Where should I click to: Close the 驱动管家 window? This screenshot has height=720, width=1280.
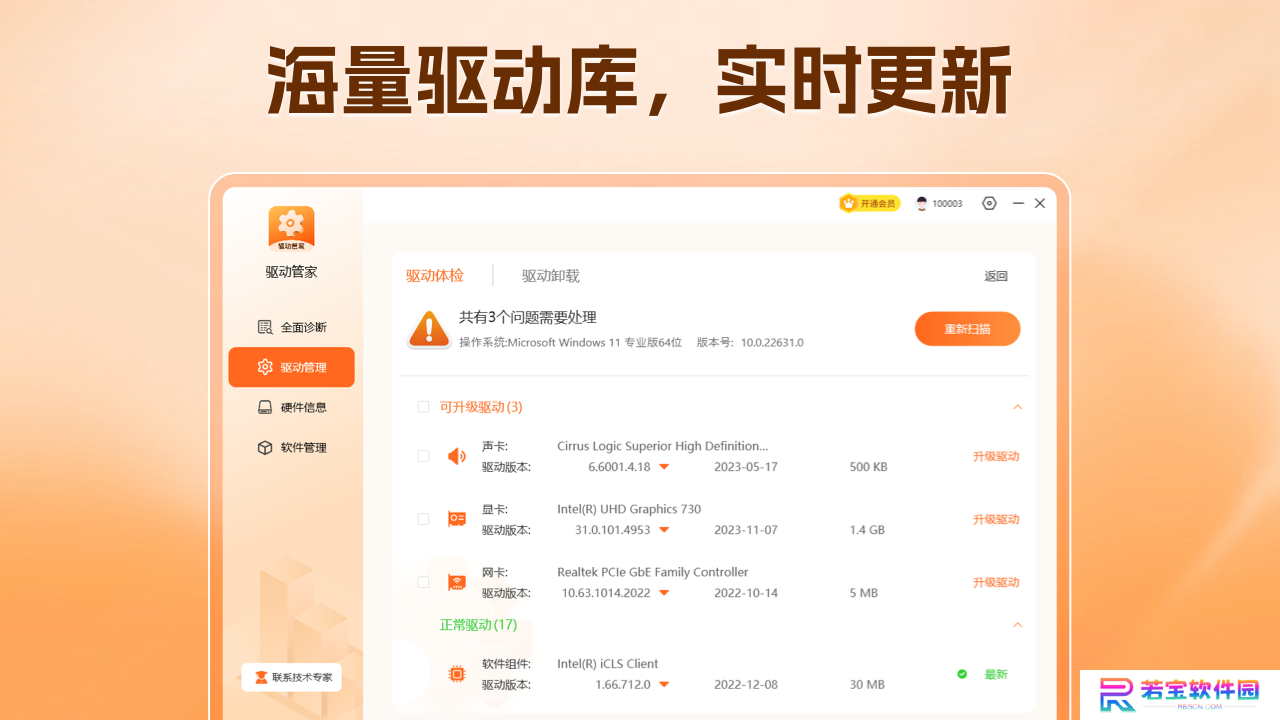point(1040,203)
